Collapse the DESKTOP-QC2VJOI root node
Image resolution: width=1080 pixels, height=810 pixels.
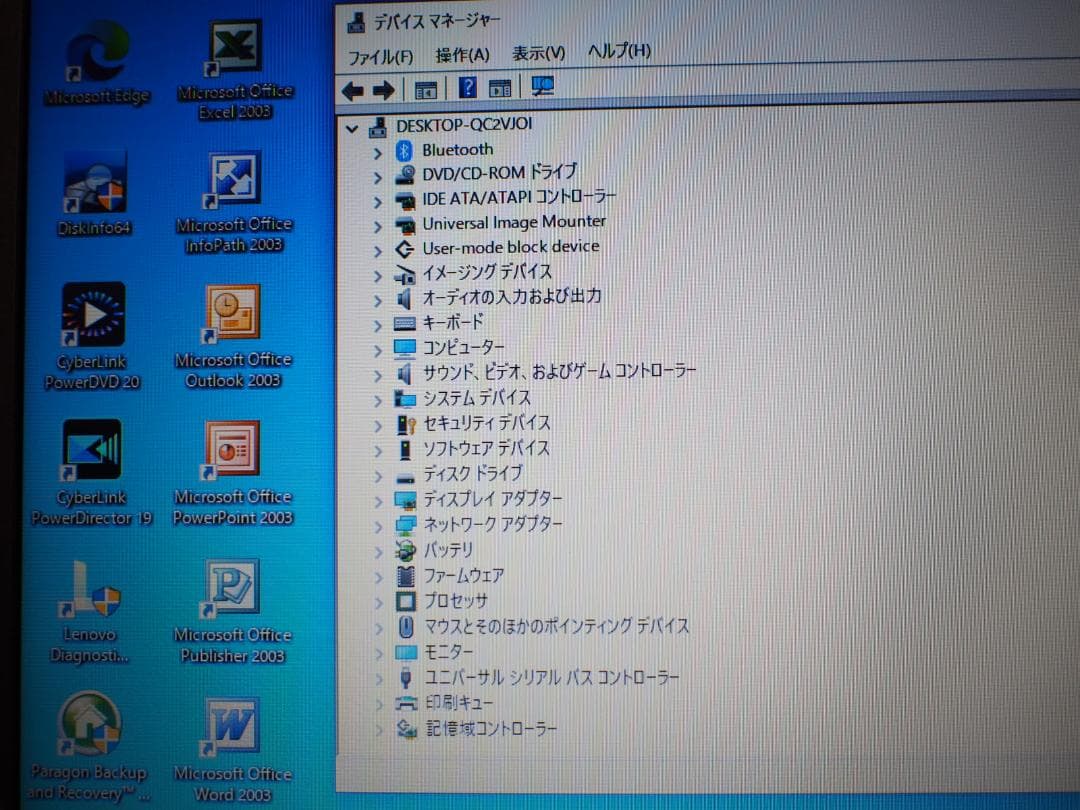tap(352, 128)
